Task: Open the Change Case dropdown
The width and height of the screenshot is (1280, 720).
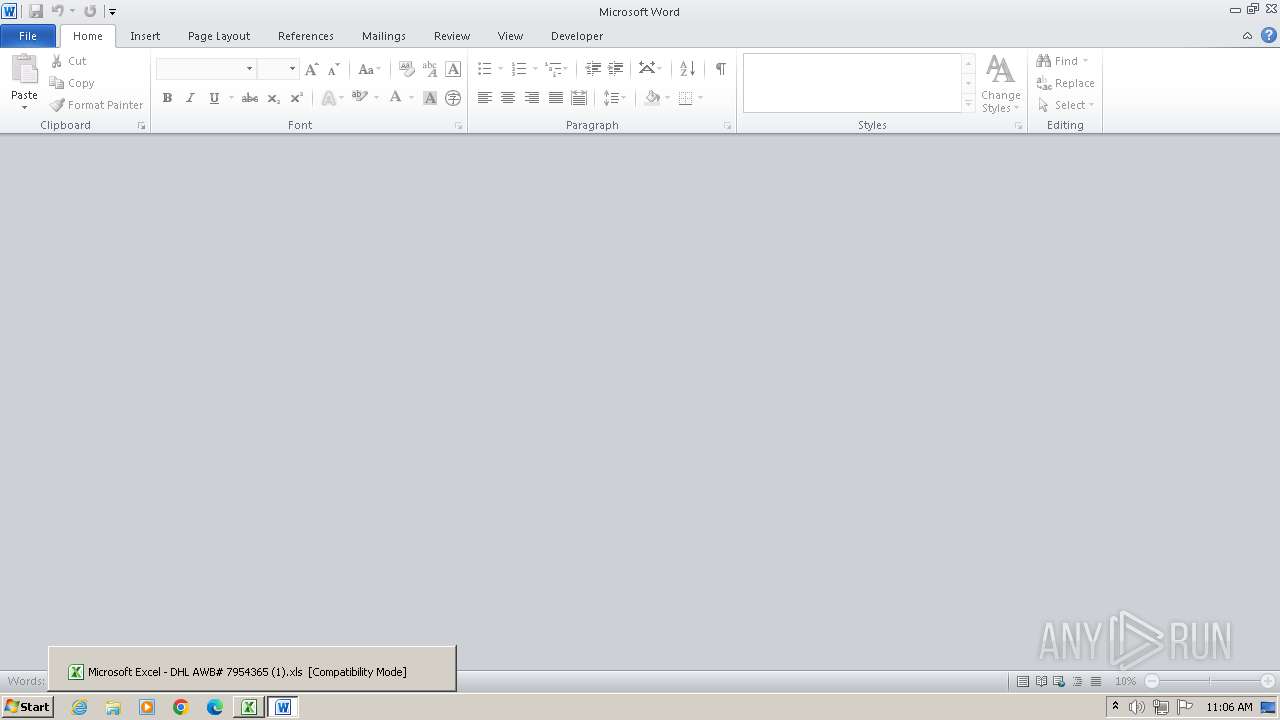Action: click(x=369, y=69)
